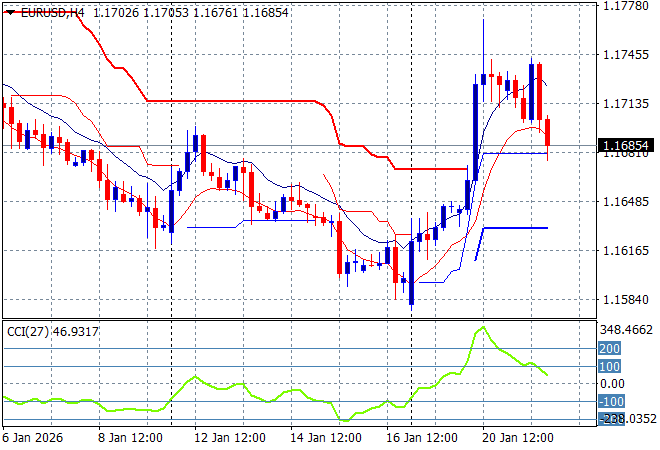Click the price scale value 1.16165

[625, 250]
